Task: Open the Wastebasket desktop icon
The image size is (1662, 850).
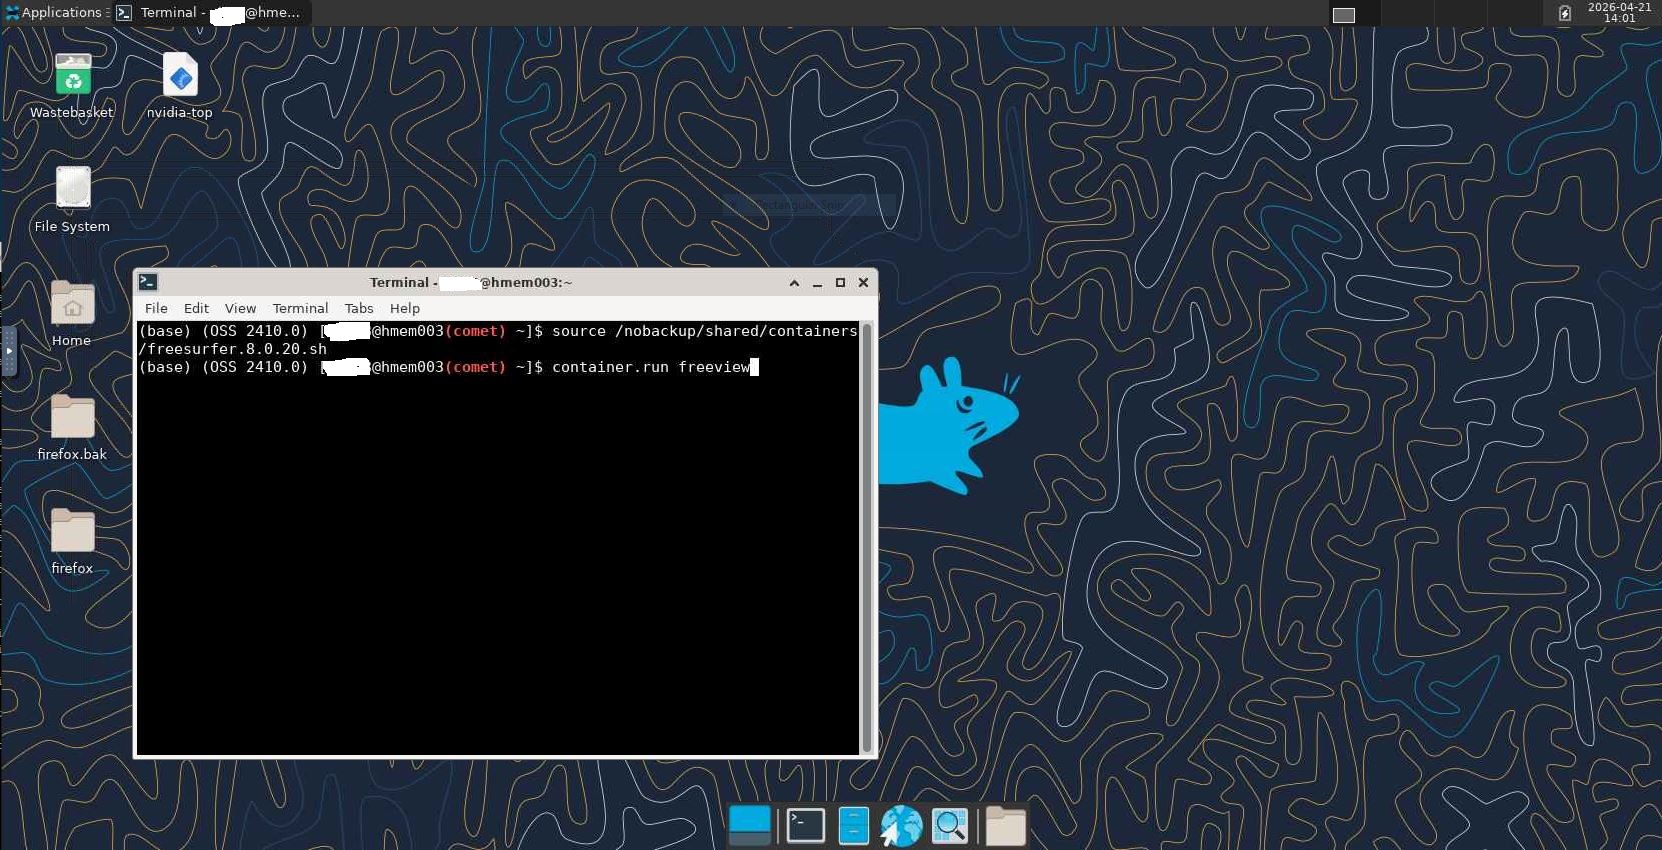Action: click(x=72, y=76)
